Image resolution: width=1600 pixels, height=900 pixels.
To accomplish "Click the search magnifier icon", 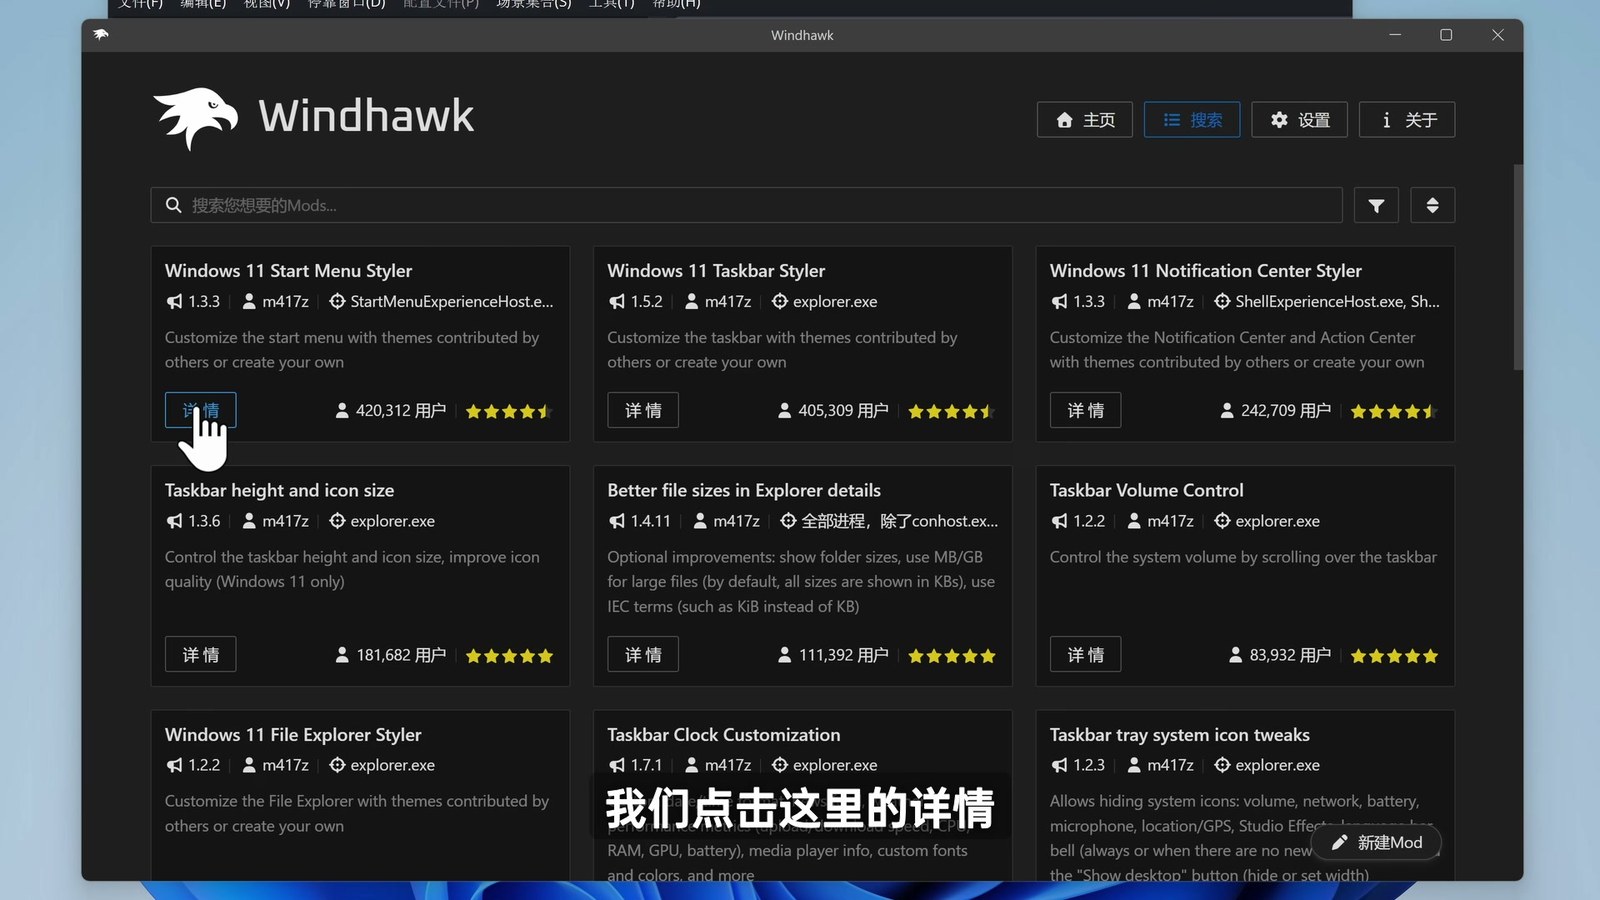I will point(173,205).
